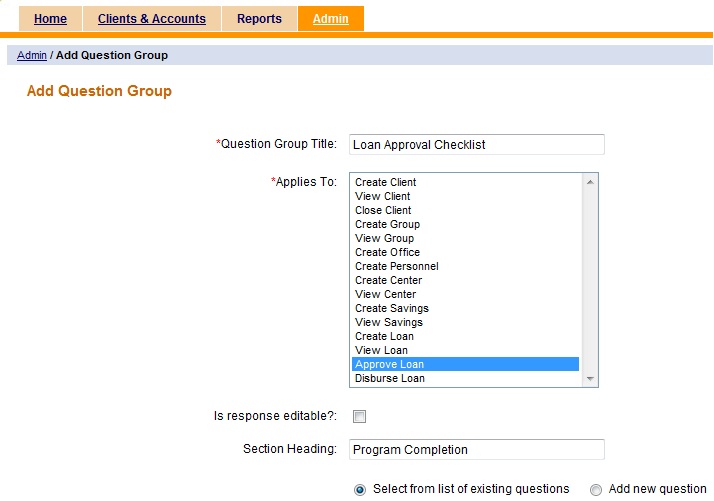Viewport: 714px width, 501px height.
Task: Select the Add new question radio
Action: click(x=596, y=489)
